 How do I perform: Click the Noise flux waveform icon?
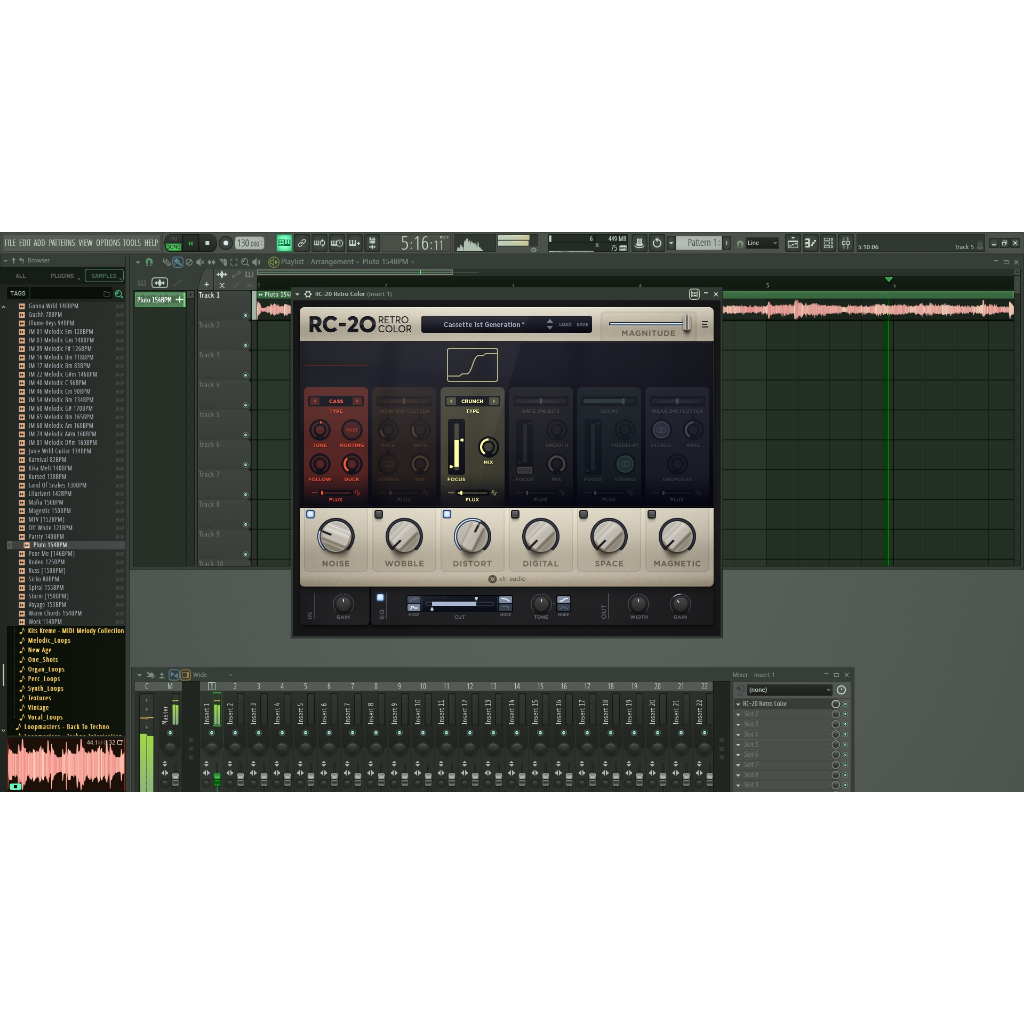click(x=357, y=493)
